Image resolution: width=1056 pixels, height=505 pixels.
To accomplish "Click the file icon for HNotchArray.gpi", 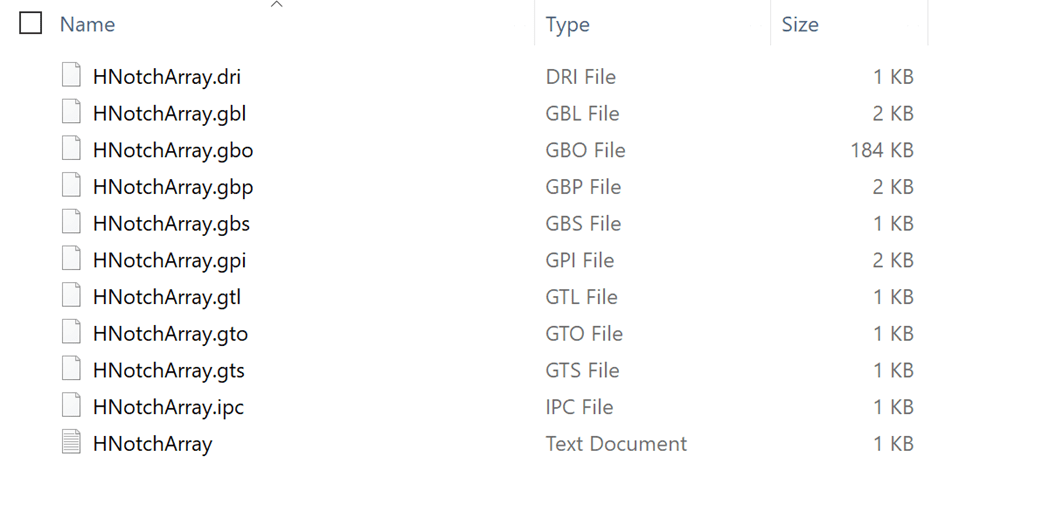I will pyautogui.click(x=71, y=259).
